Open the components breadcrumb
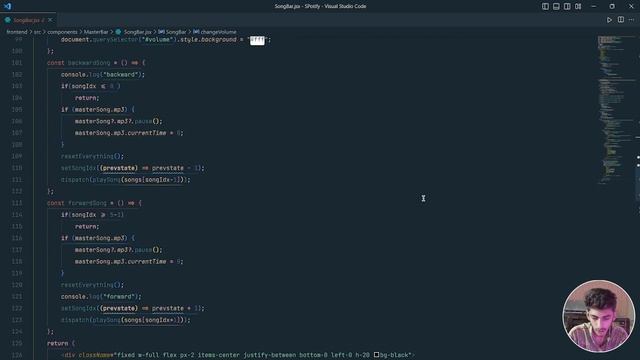 click(62, 32)
